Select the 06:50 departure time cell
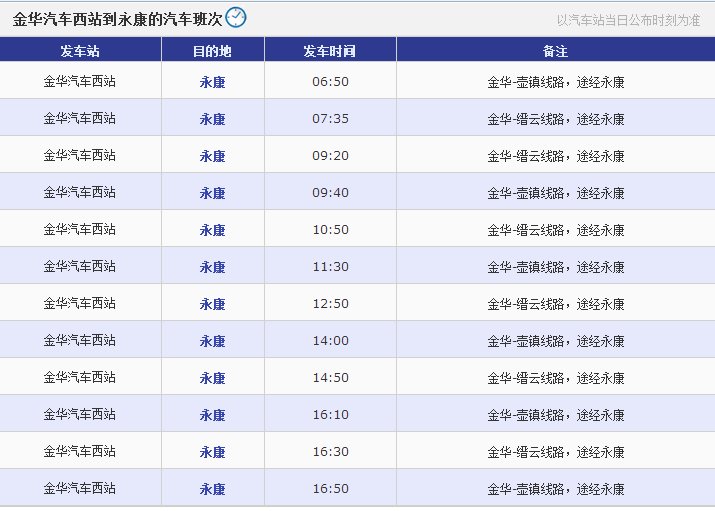 [331, 82]
